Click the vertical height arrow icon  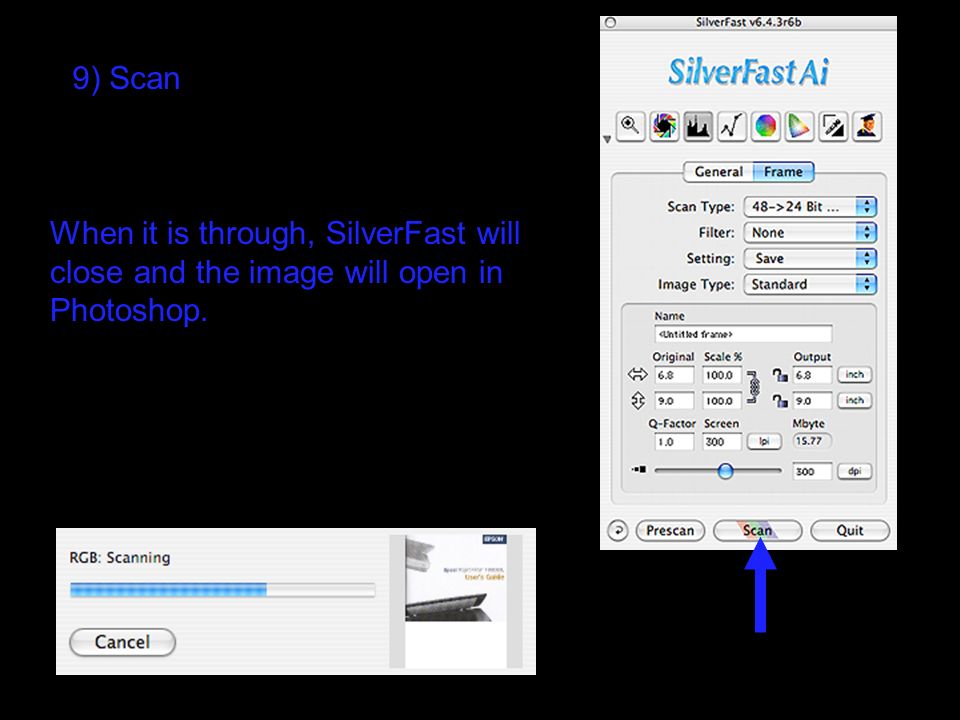tap(637, 400)
